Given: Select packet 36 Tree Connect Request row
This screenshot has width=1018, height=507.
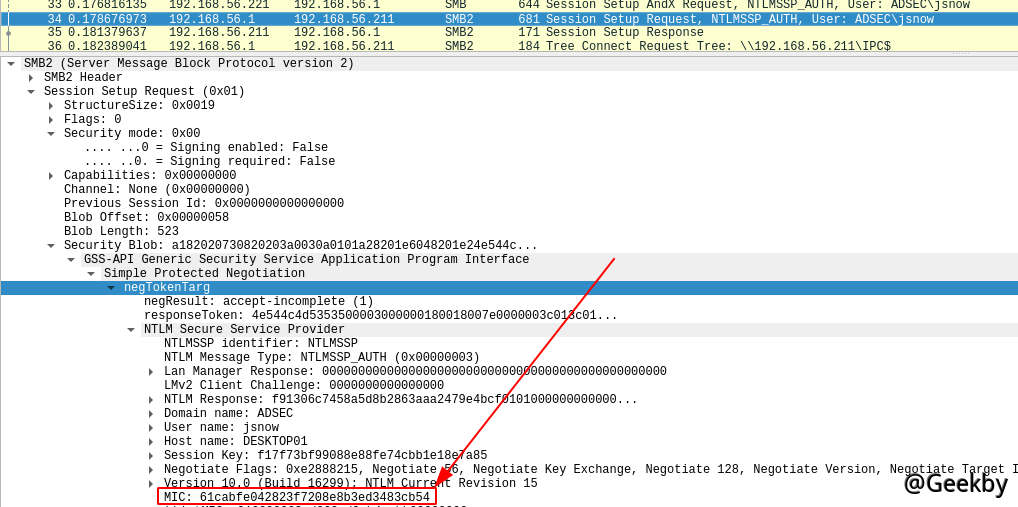Looking at the screenshot, I should coord(400,47).
